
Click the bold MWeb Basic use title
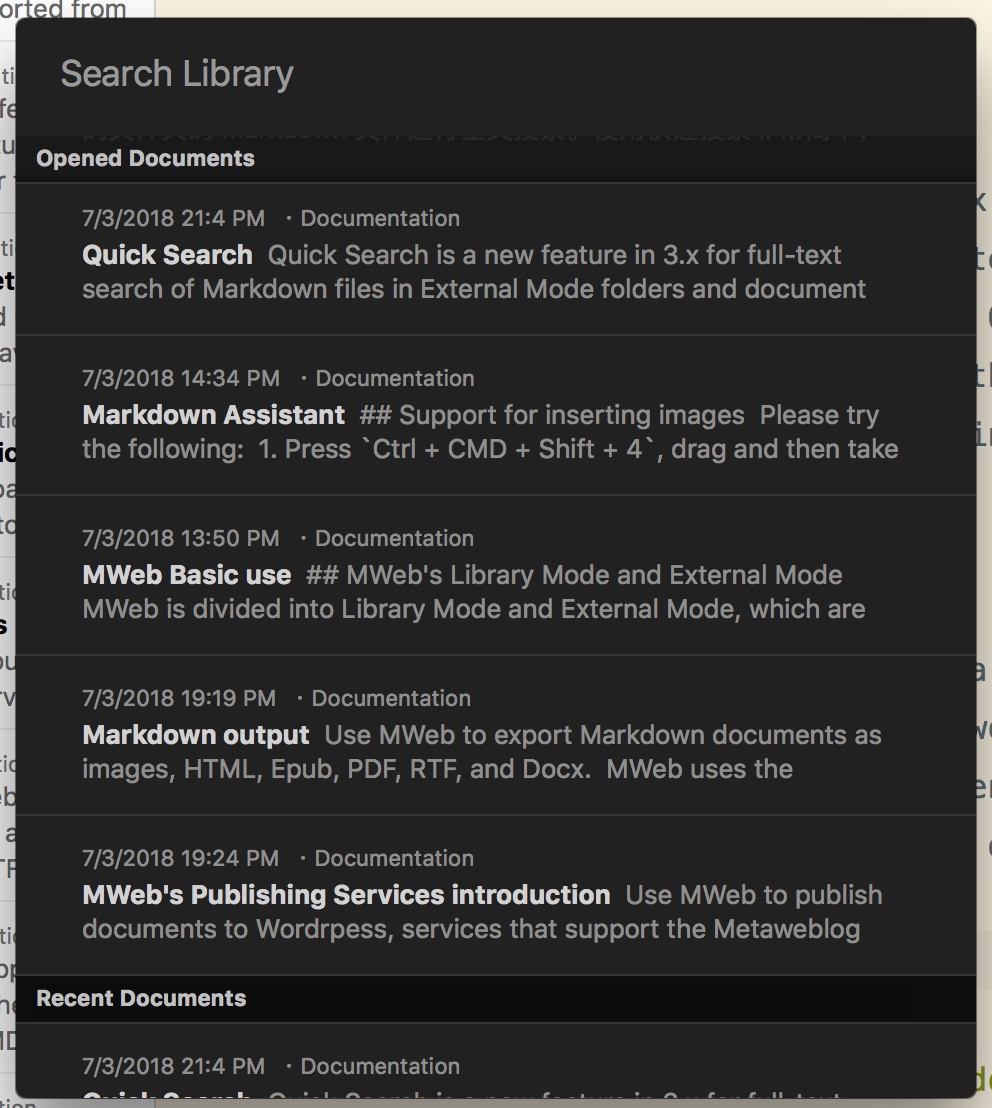[x=187, y=575]
